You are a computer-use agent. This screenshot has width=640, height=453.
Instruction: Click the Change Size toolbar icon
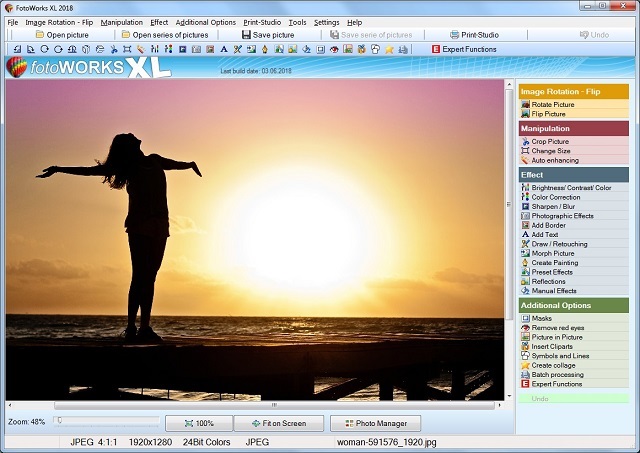tap(127, 49)
